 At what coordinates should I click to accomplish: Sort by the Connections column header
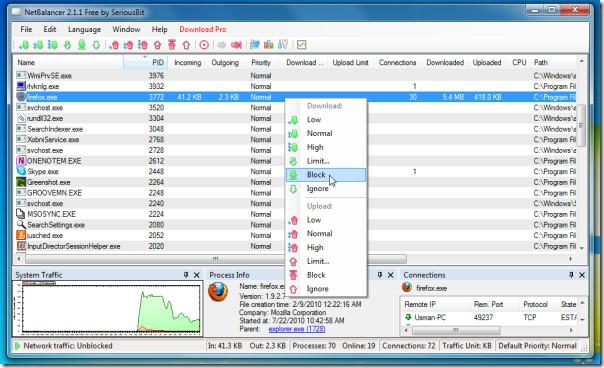point(397,62)
